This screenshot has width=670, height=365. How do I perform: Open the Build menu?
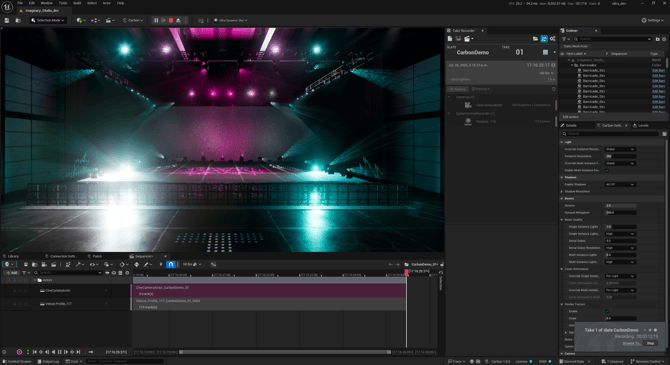77,3
